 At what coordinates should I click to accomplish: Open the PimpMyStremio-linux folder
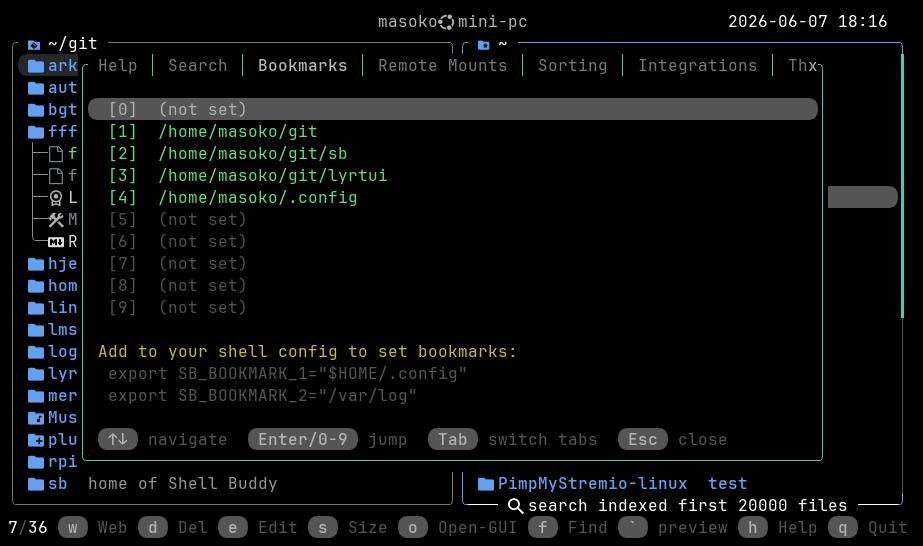point(582,484)
